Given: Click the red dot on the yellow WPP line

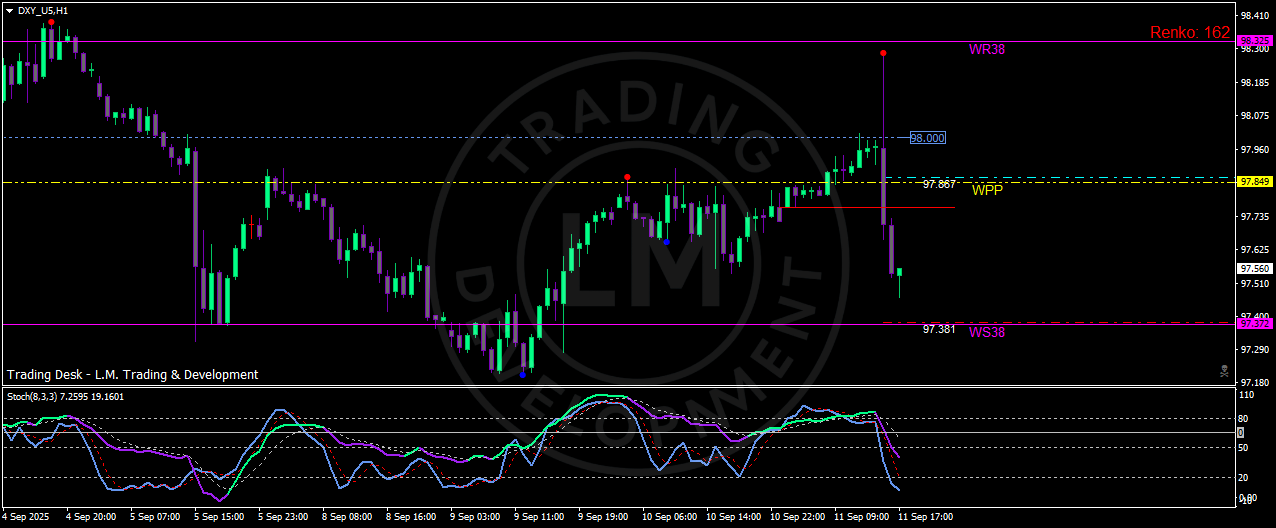Looking at the screenshot, I should pyautogui.click(x=627, y=177).
